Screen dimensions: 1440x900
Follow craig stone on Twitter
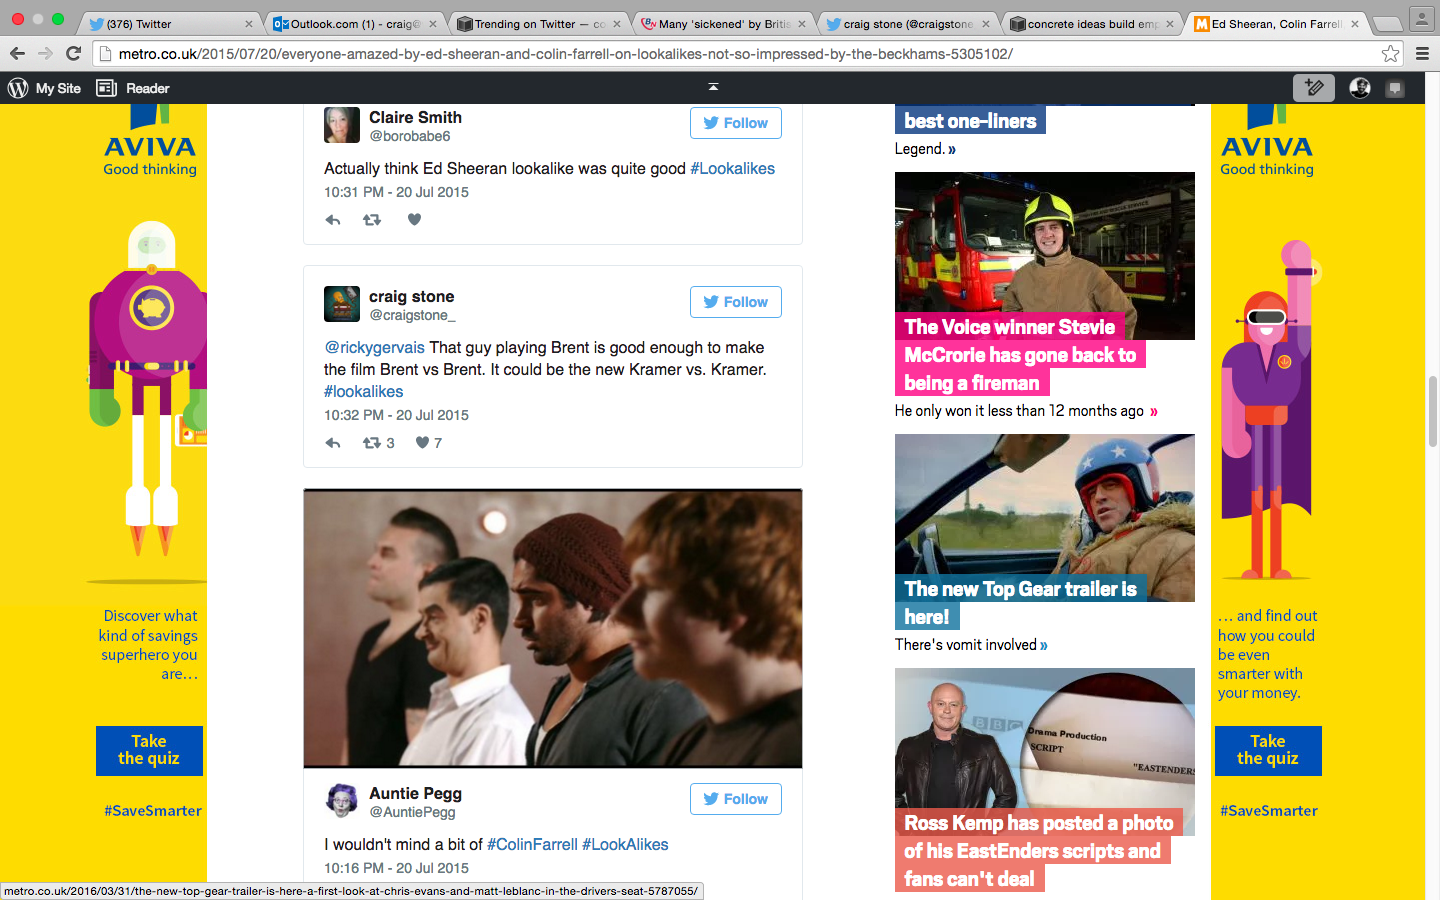[736, 302]
